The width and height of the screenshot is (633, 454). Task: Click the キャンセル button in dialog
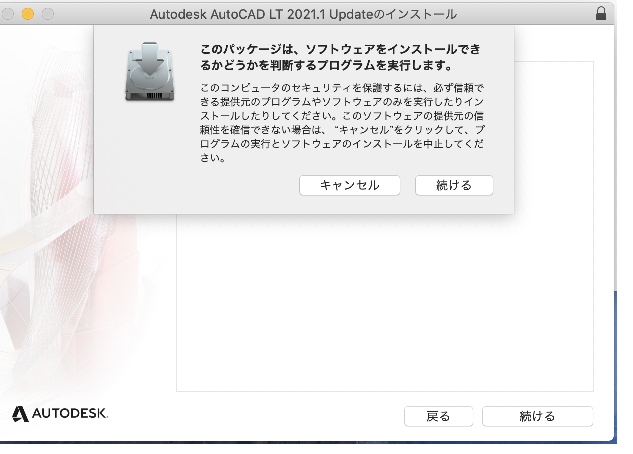350,185
